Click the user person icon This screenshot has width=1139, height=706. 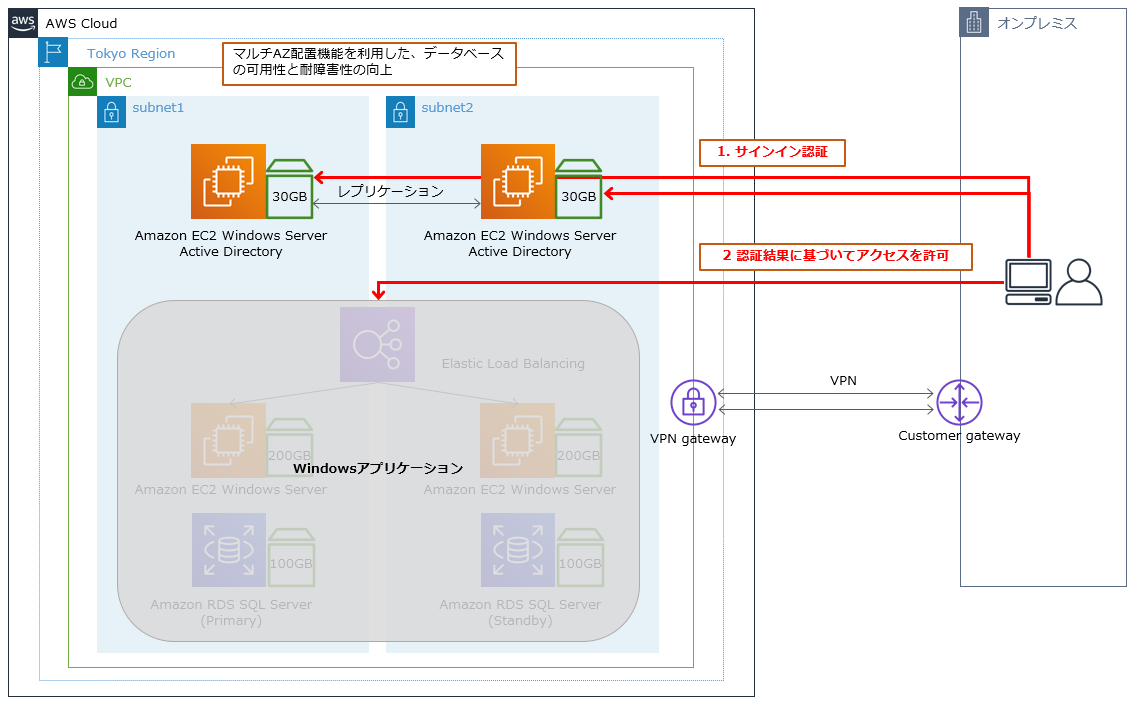click(1079, 282)
